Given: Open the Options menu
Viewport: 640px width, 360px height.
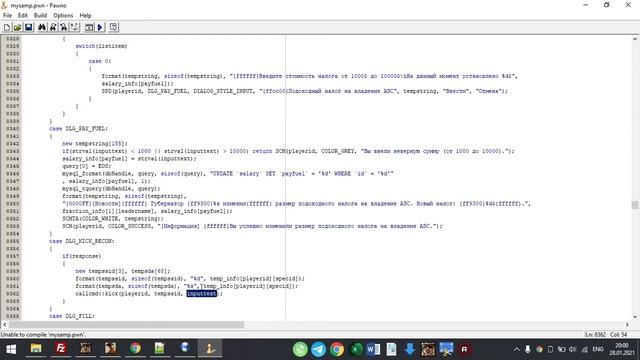Looking at the screenshot, I should [63, 16].
